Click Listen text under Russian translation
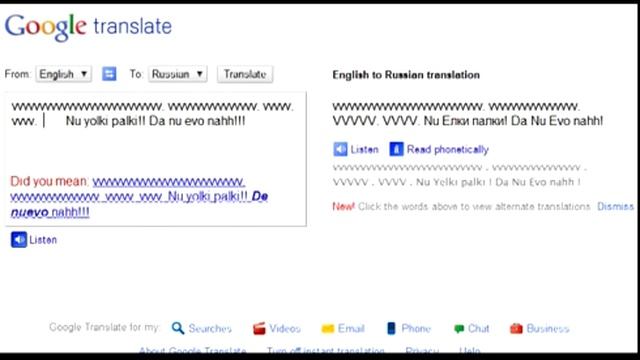The width and height of the screenshot is (640, 360). [364, 149]
